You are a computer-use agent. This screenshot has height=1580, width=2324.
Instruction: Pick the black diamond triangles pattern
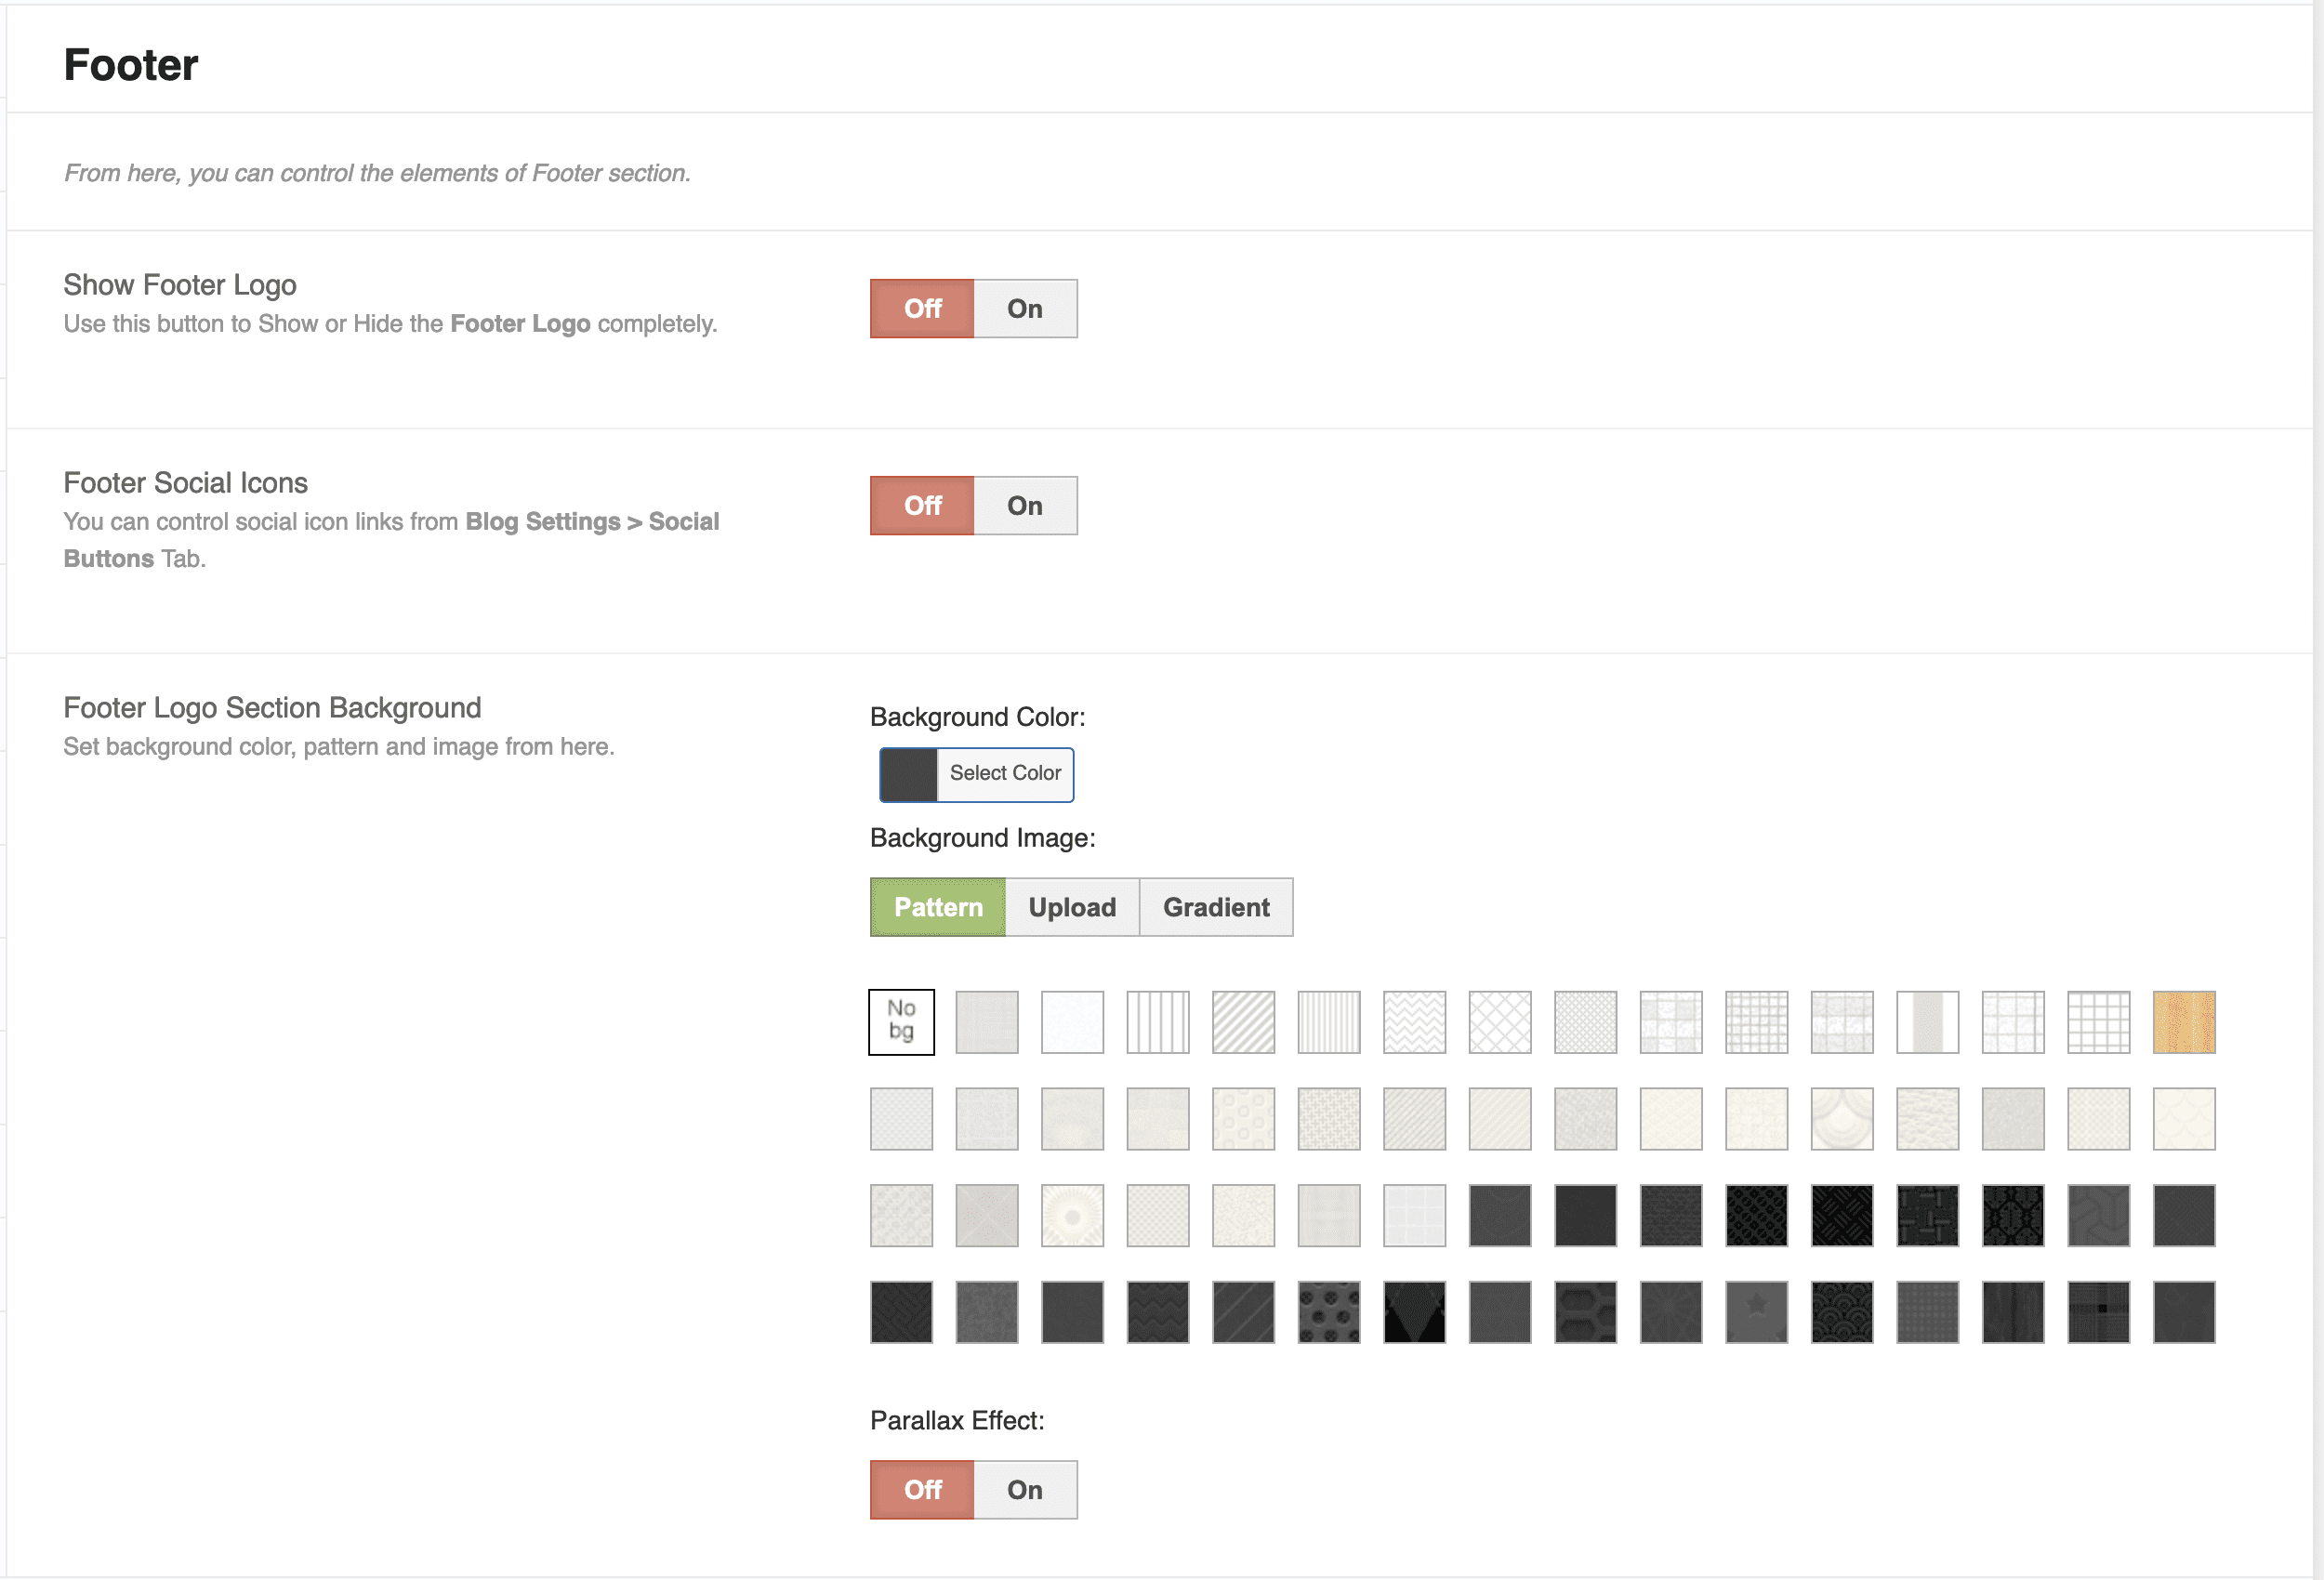click(1414, 1311)
